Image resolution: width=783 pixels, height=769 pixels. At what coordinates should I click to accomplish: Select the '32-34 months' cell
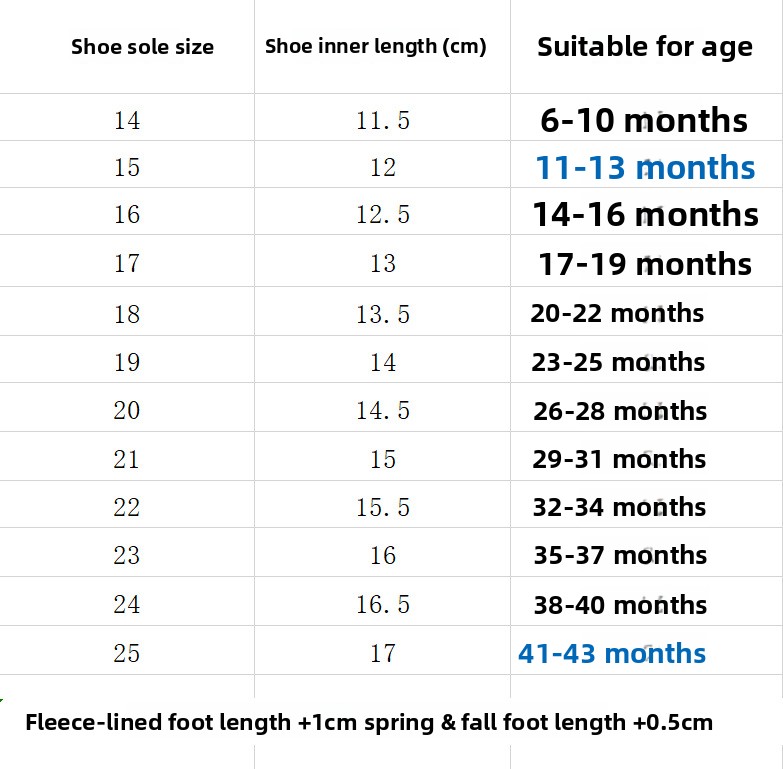click(619, 507)
